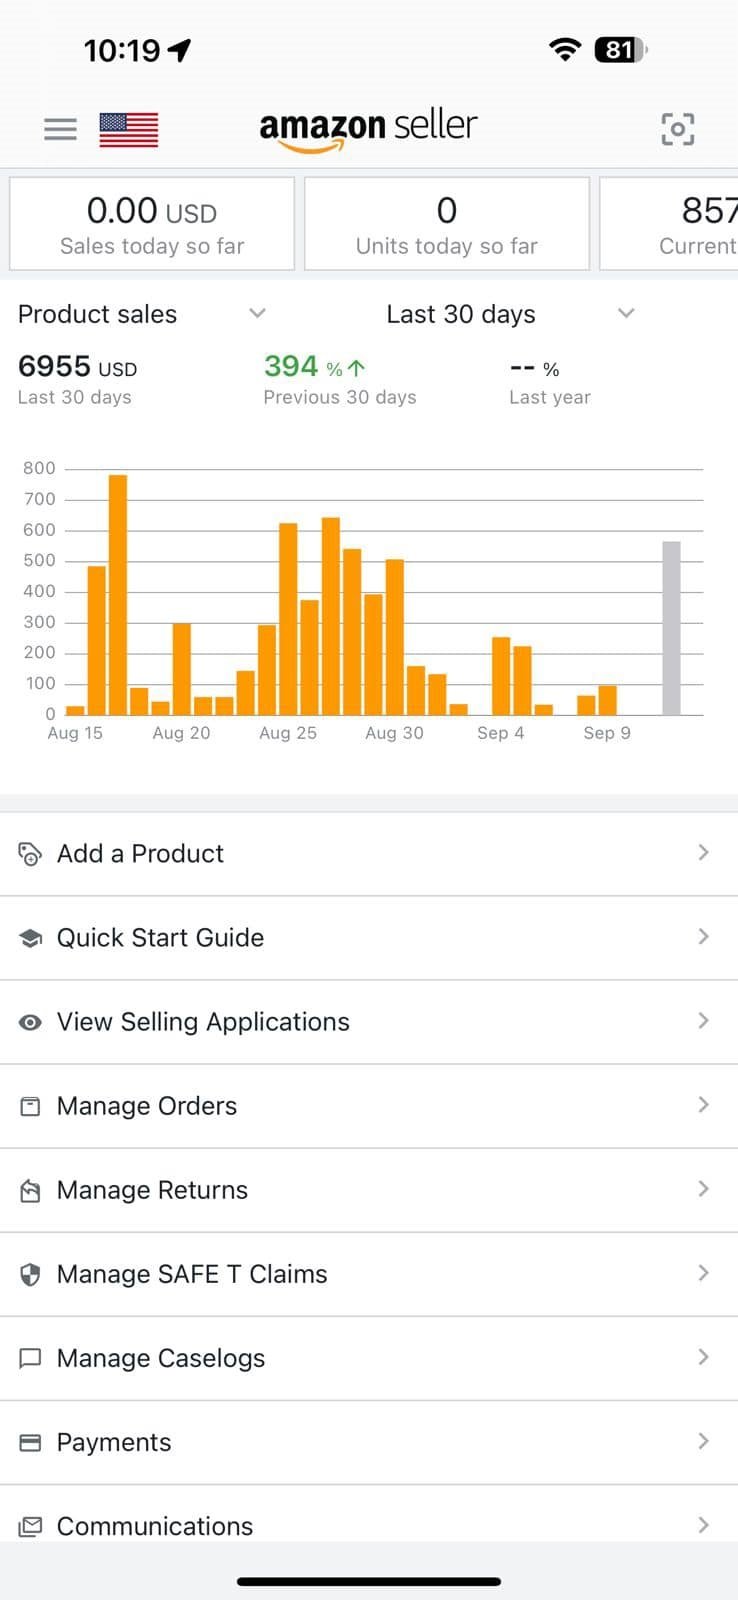Expand the Product sales dropdown
The image size is (738, 1600).
[x=257, y=313]
